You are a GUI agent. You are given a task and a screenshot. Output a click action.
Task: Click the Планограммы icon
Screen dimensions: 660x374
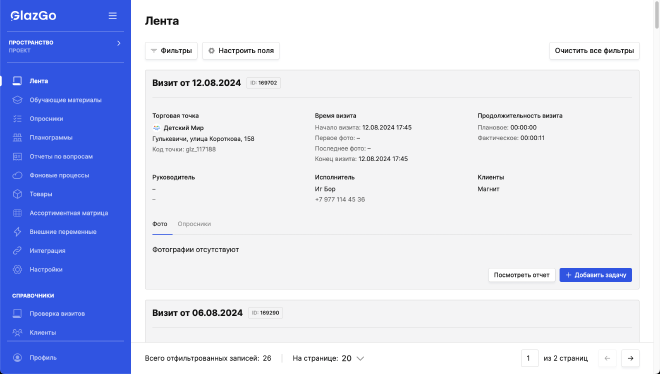[x=17, y=138]
